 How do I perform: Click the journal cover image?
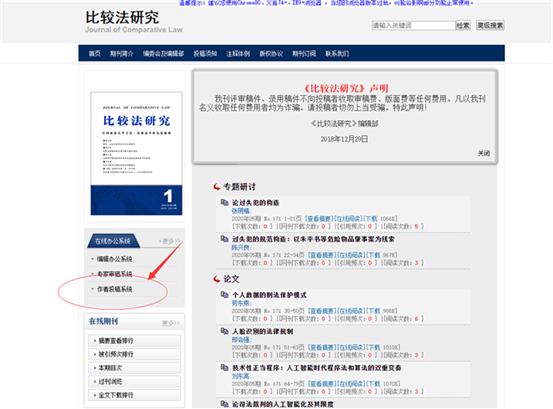pos(136,153)
